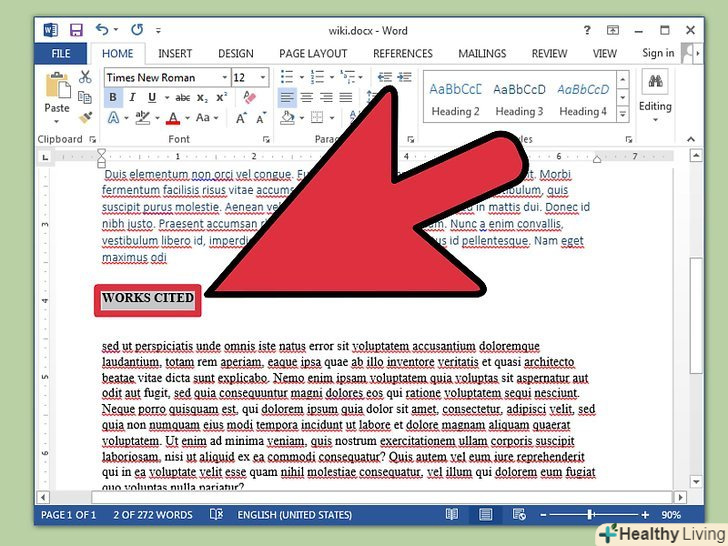The height and width of the screenshot is (546, 728).
Task: Click the Strikethrough abc icon
Action: point(182,98)
